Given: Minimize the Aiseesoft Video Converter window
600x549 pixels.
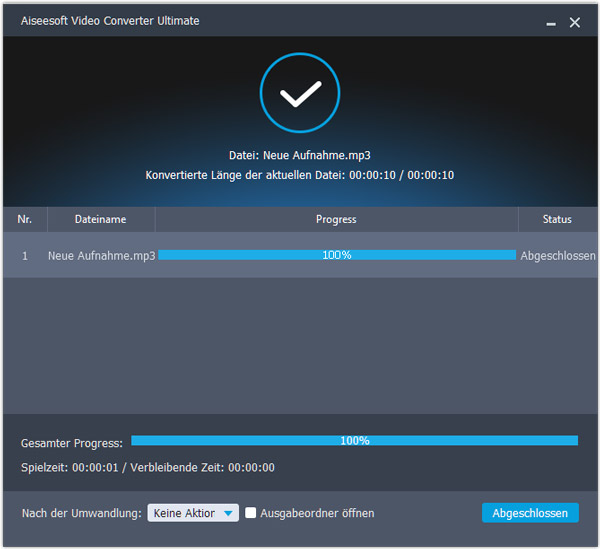Looking at the screenshot, I should [551, 22].
